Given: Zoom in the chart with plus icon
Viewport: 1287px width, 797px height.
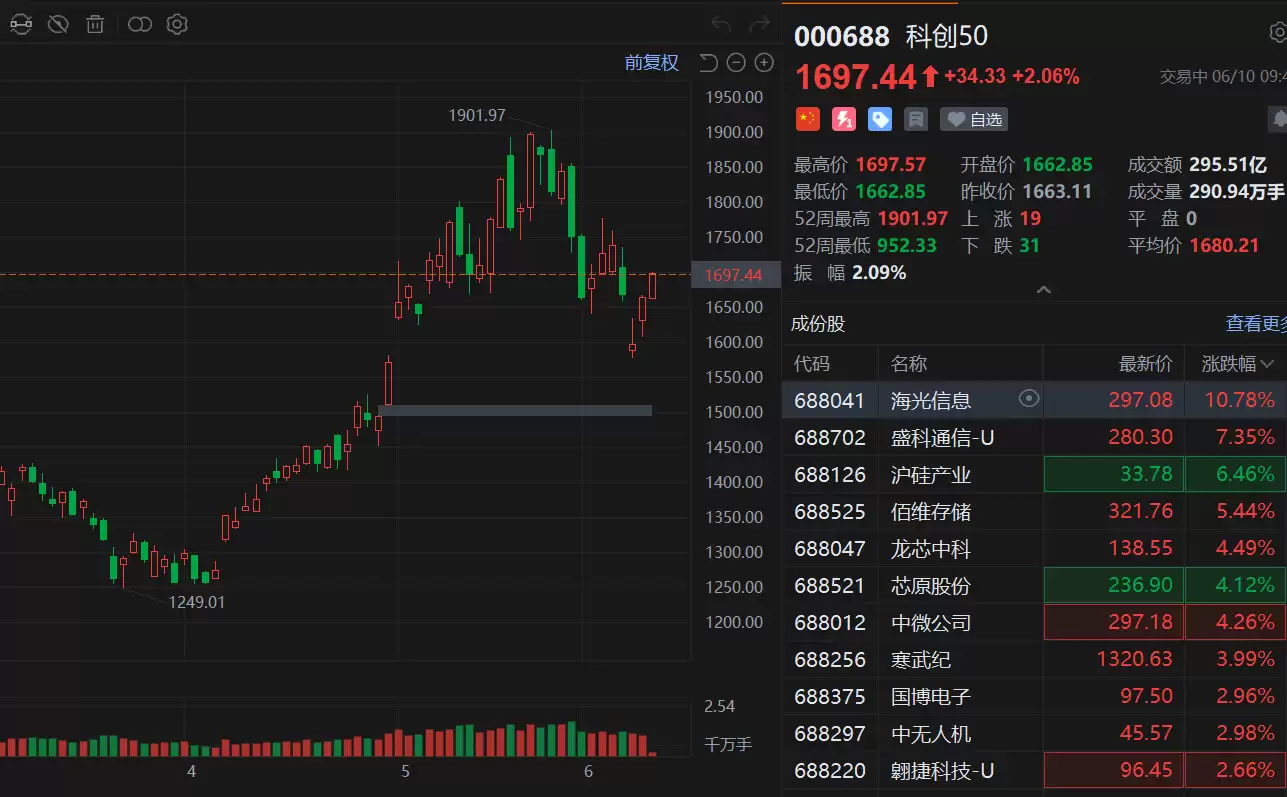Looking at the screenshot, I should pos(764,63).
